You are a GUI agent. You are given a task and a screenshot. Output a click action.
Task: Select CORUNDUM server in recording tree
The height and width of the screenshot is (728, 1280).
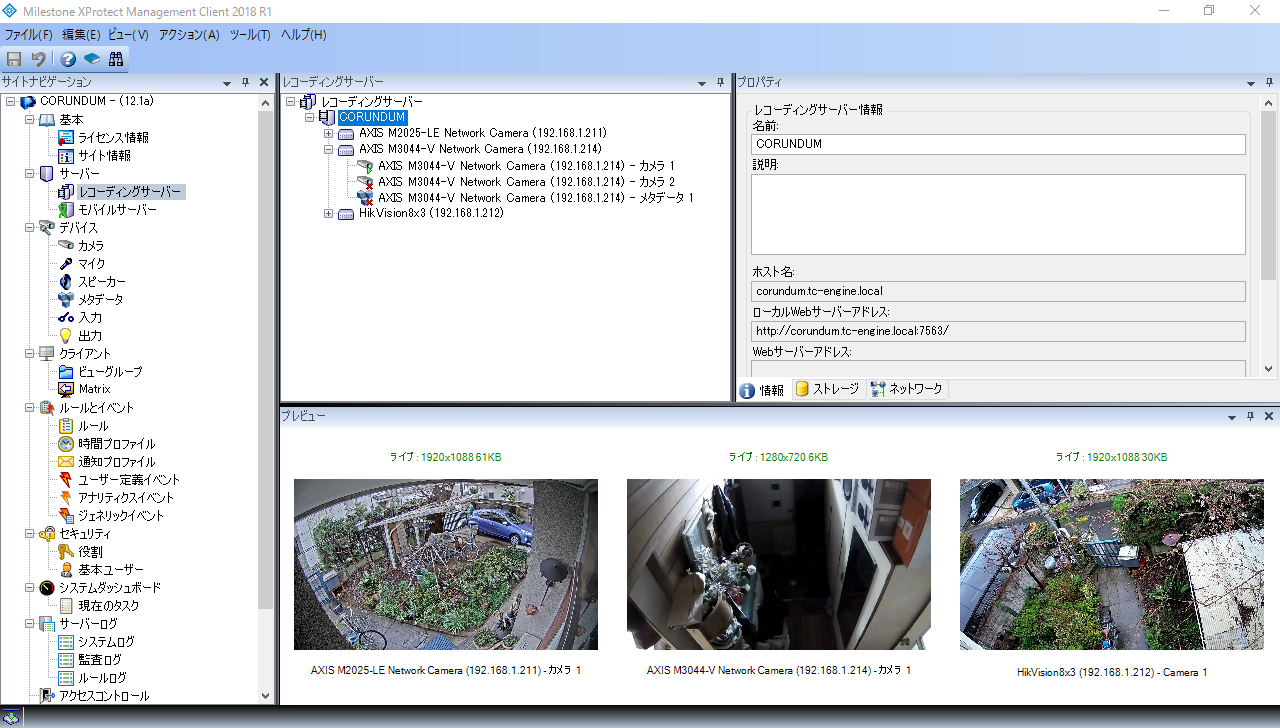click(x=372, y=117)
